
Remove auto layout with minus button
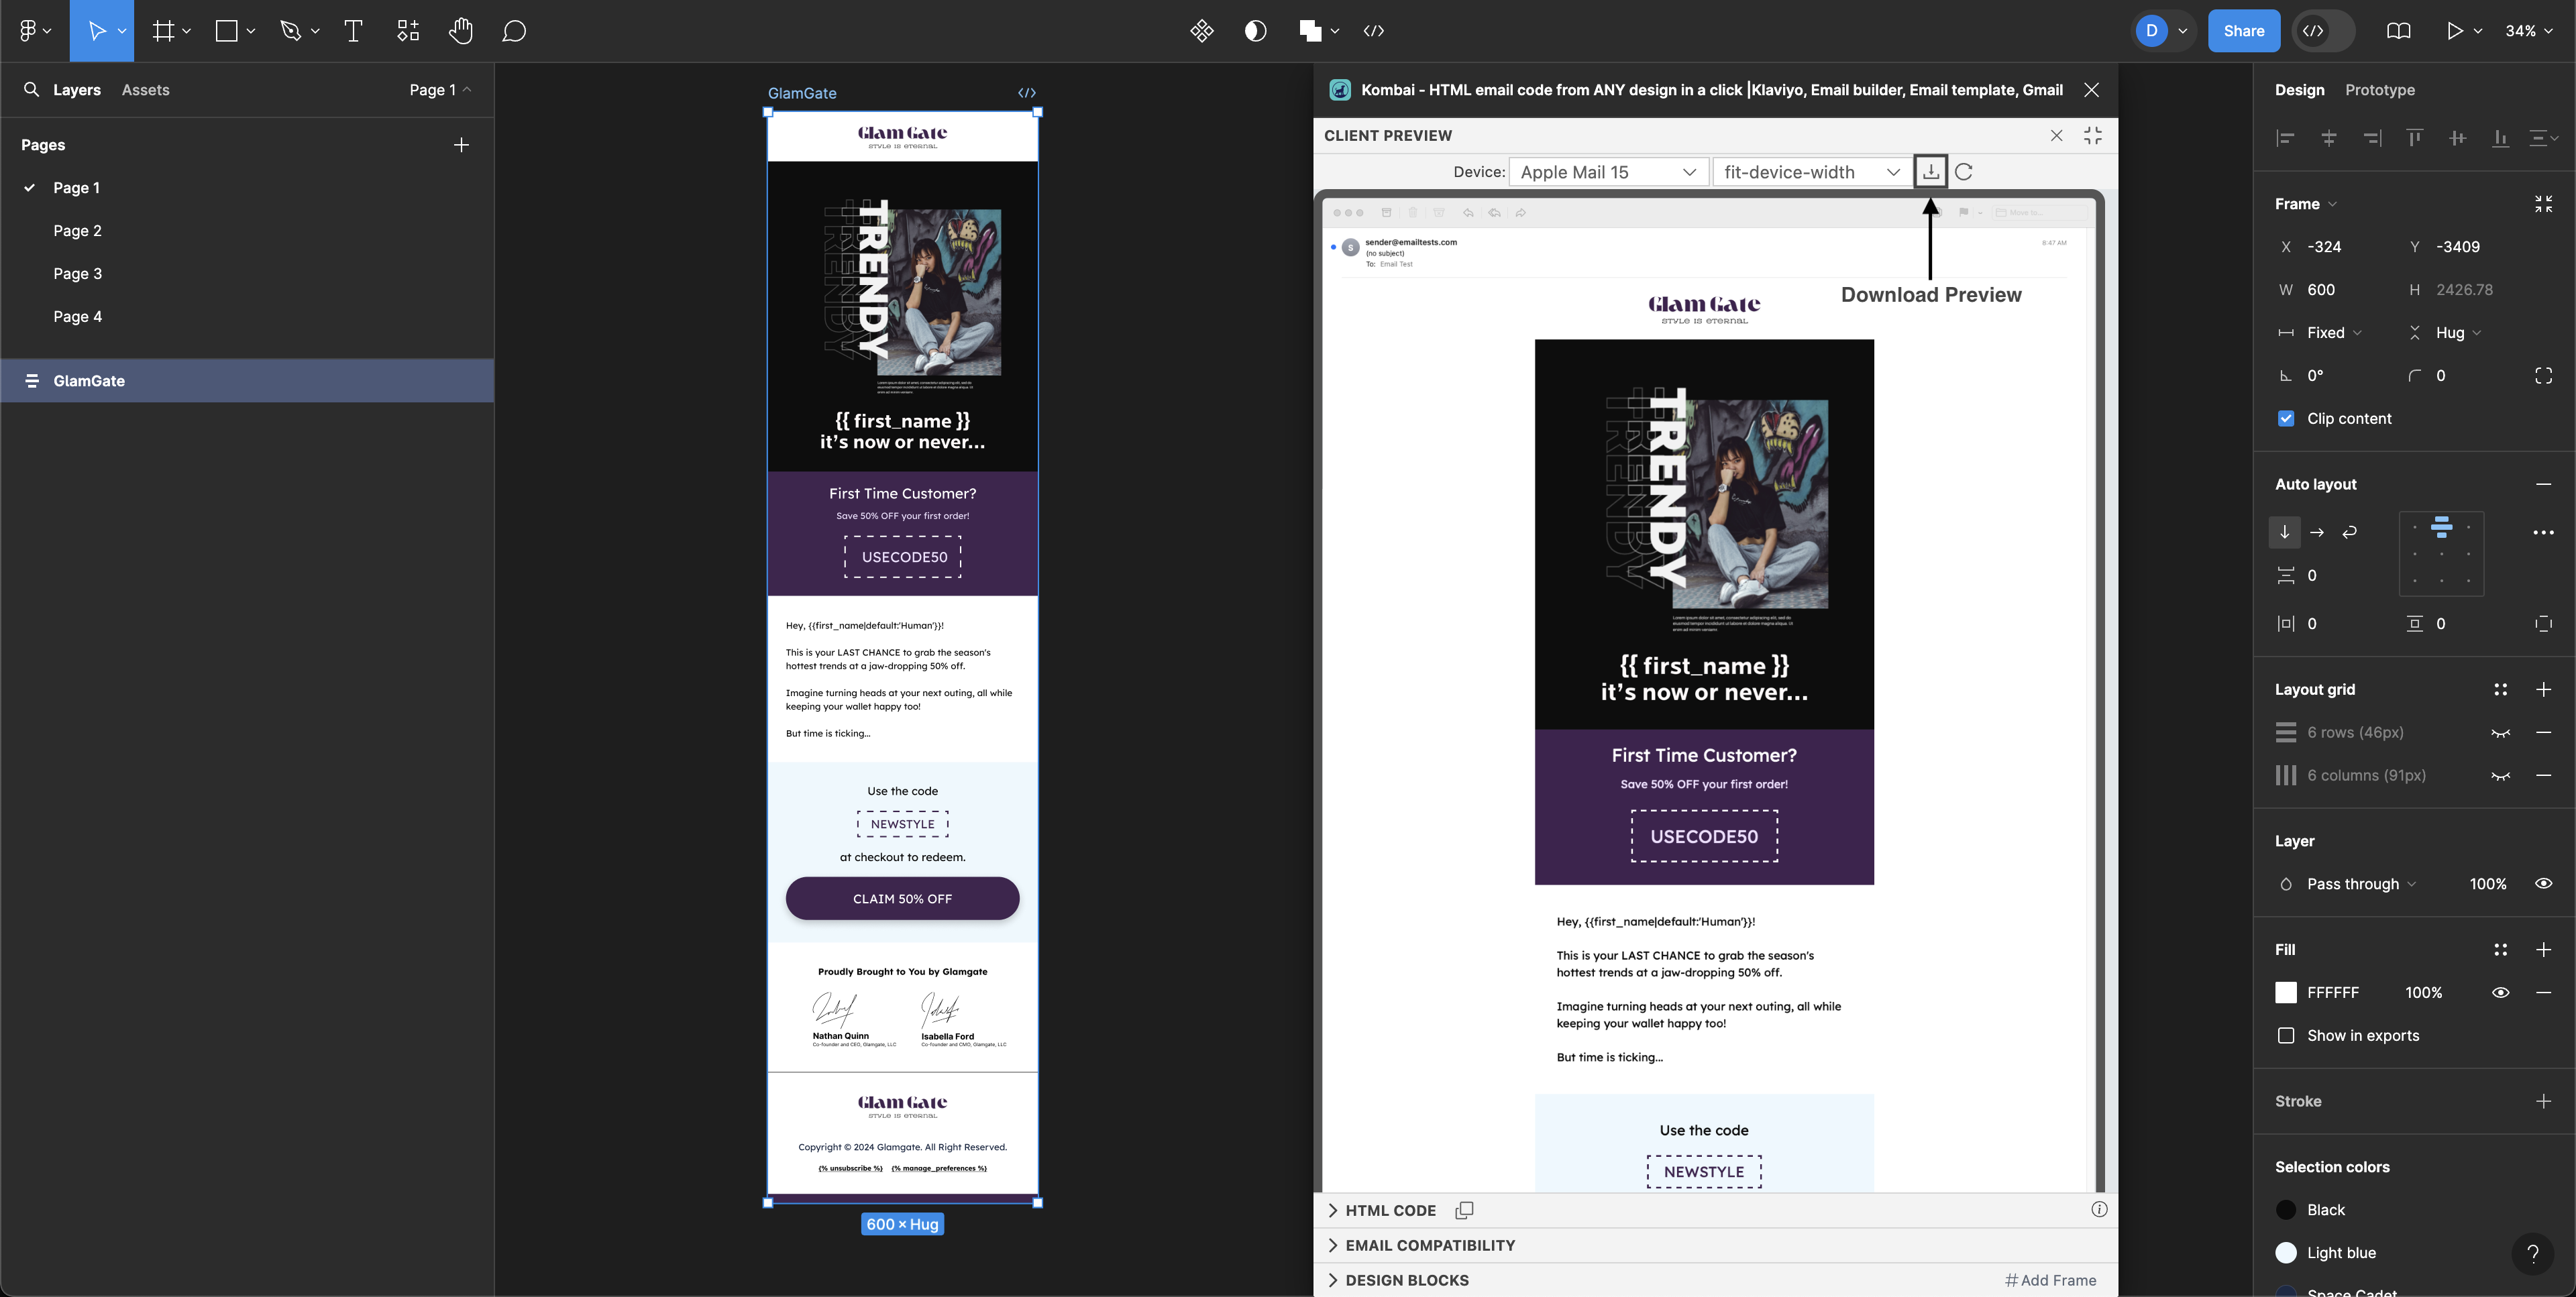tap(2544, 484)
